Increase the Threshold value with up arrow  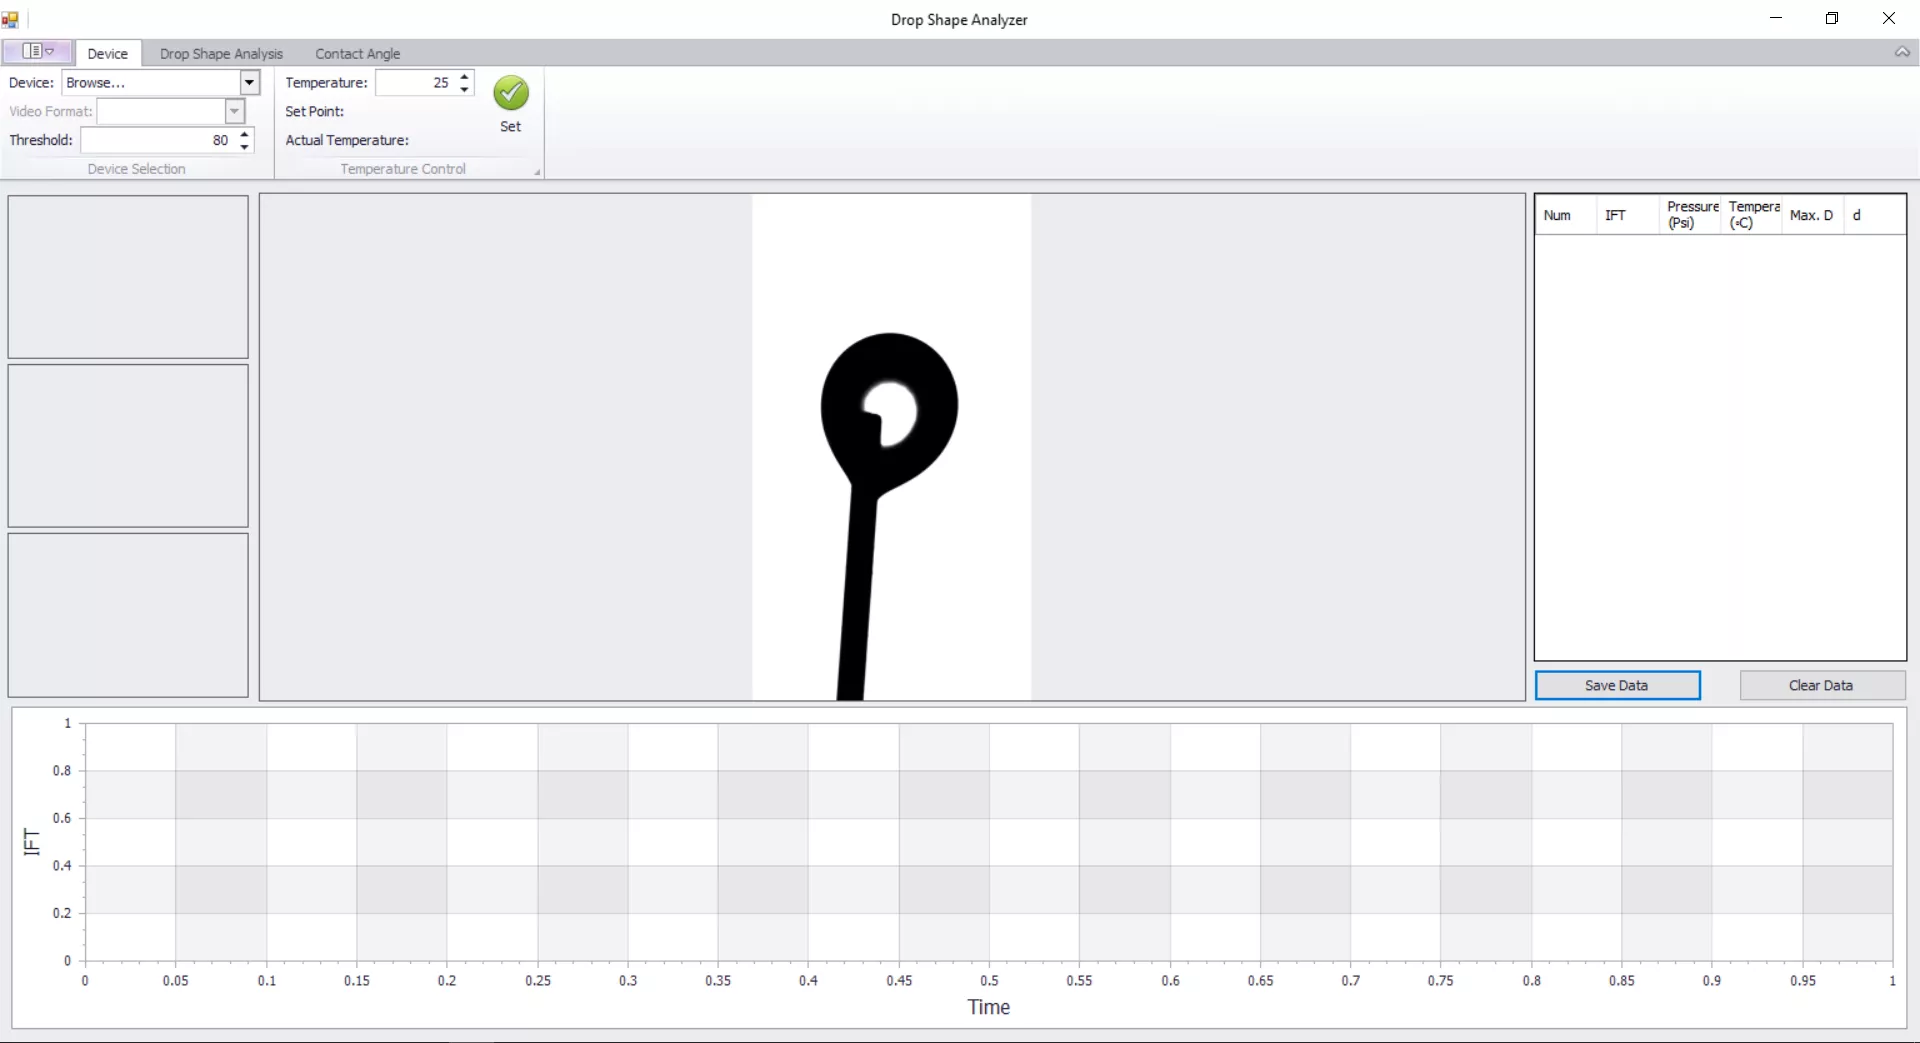[x=244, y=134]
